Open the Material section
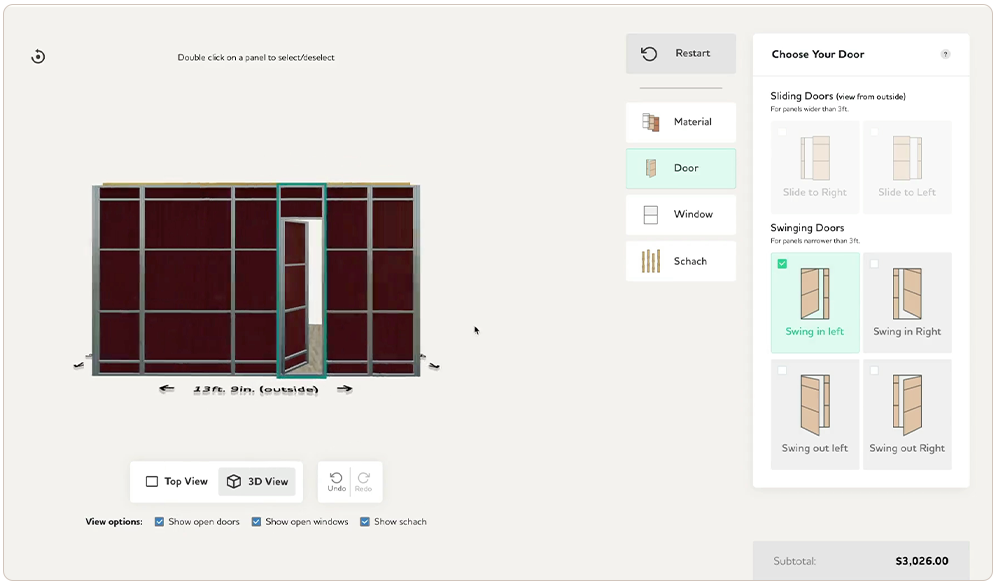995x584 pixels. click(680, 122)
